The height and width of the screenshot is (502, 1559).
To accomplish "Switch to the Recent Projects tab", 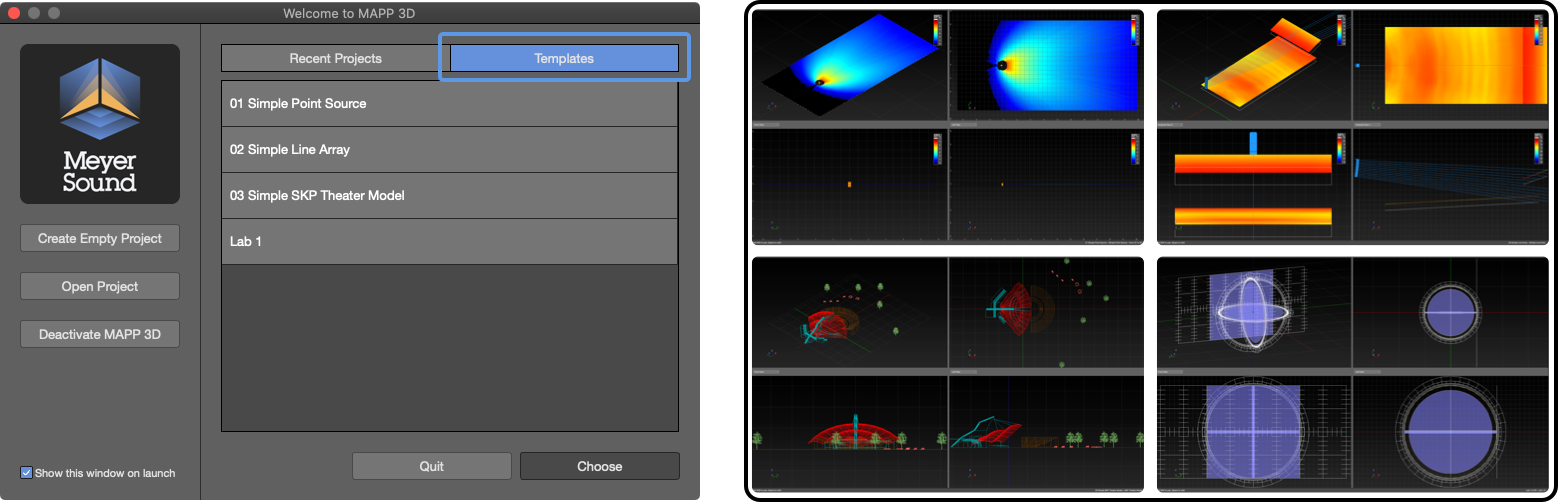I will 335,58.
